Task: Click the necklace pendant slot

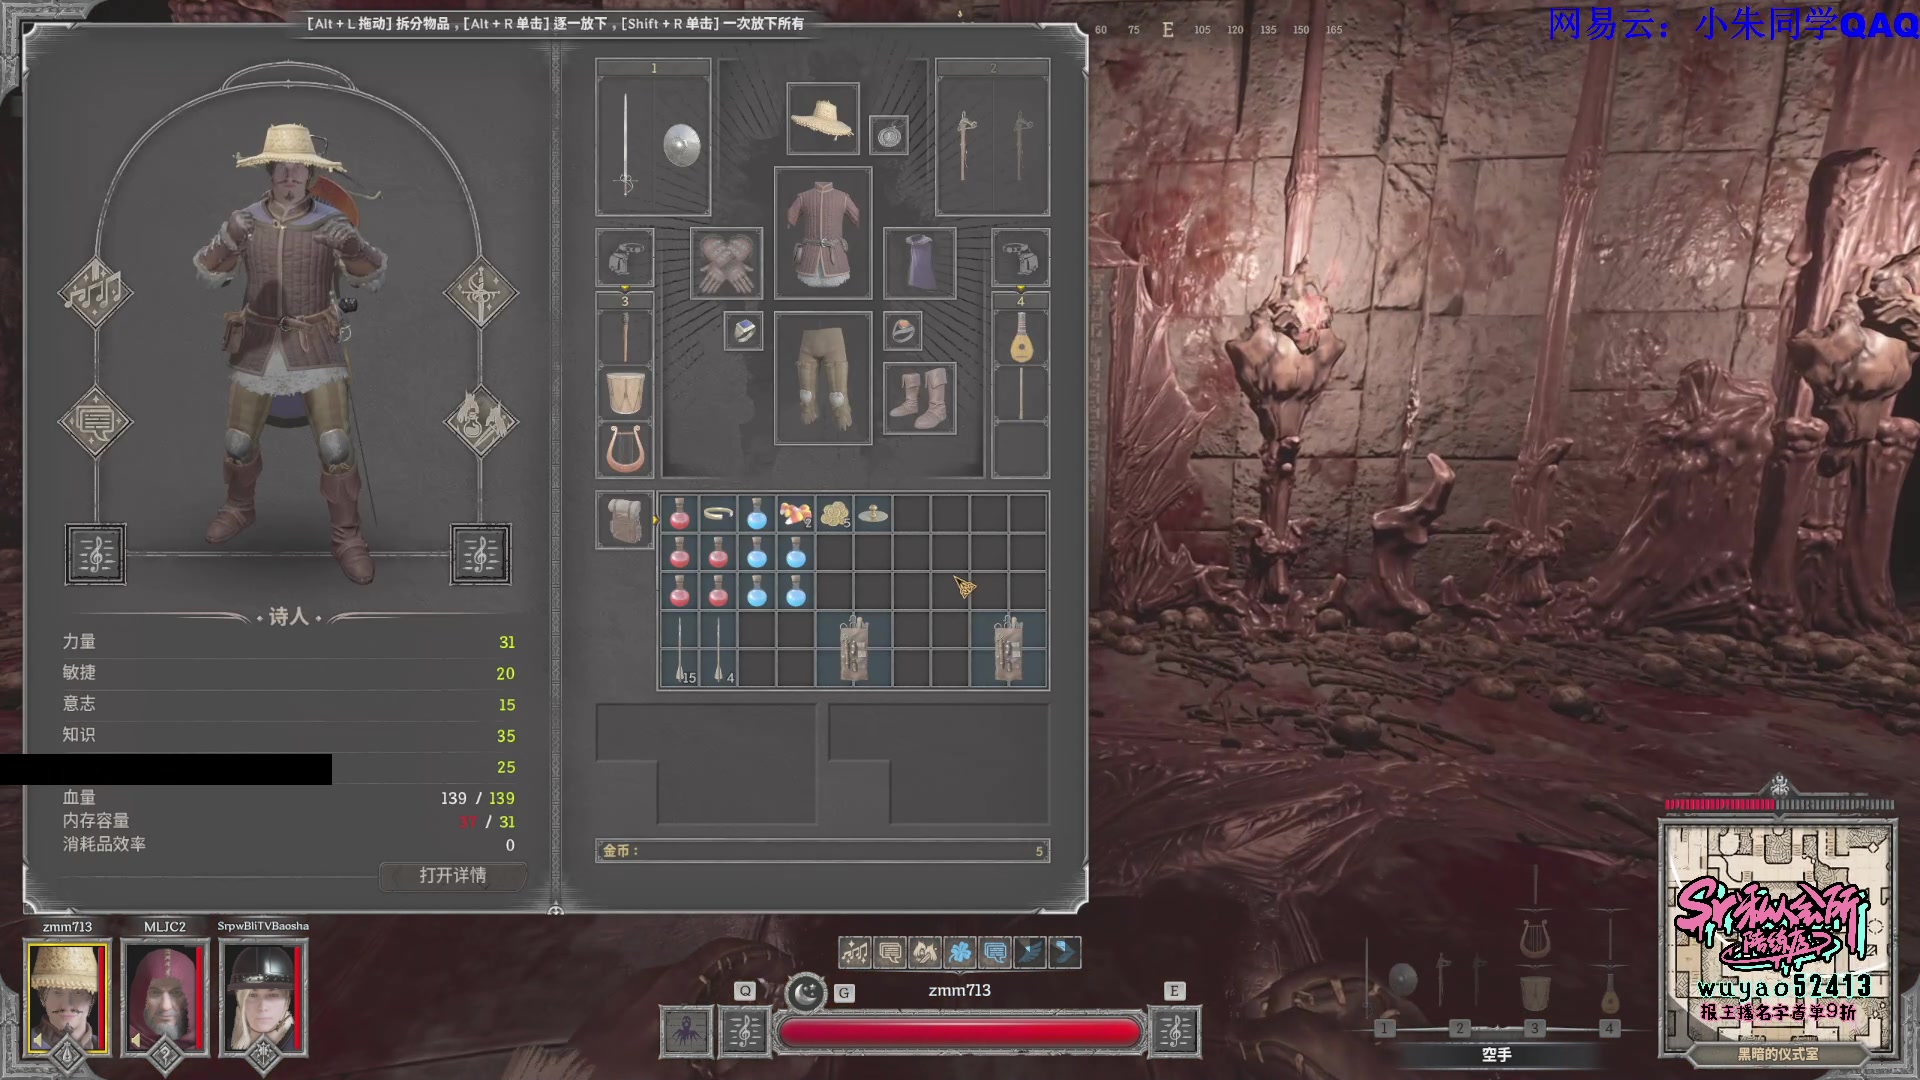Action: click(889, 135)
